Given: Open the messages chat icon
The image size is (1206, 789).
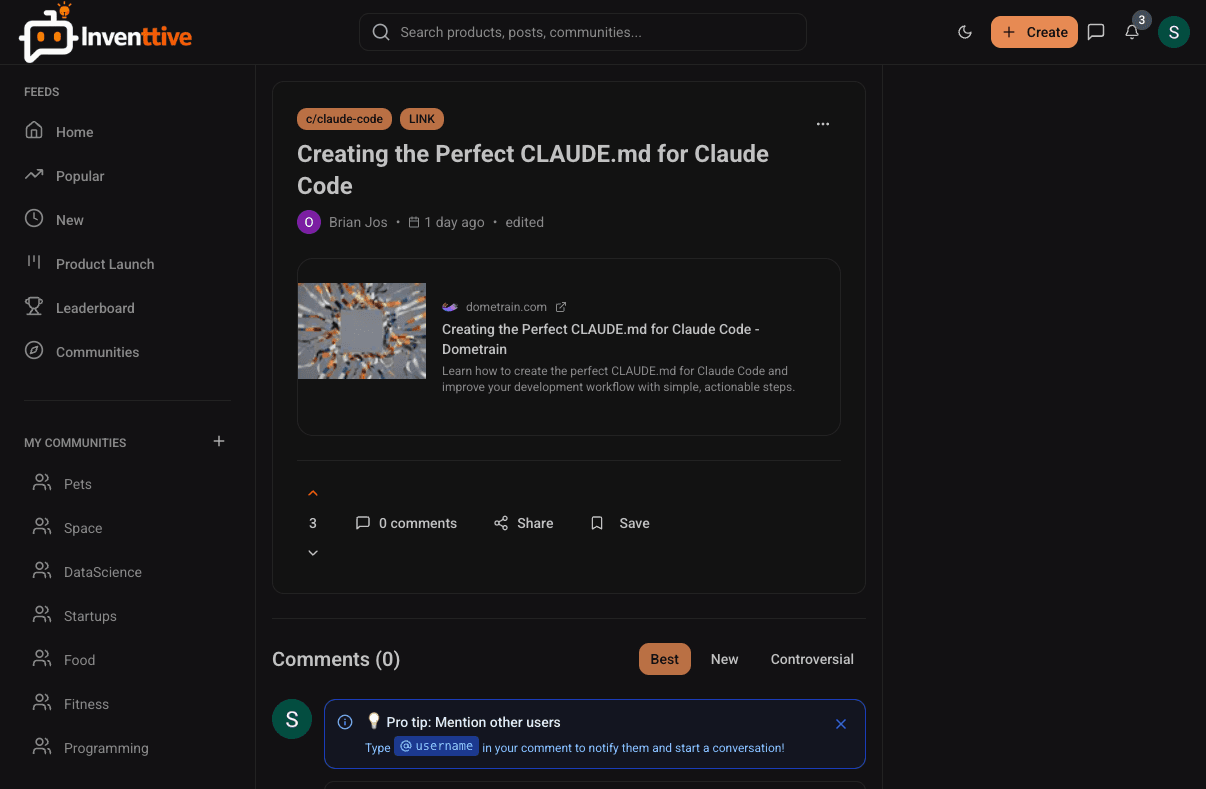Looking at the screenshot, I should pyautogui.click(x=1096, y=32).
